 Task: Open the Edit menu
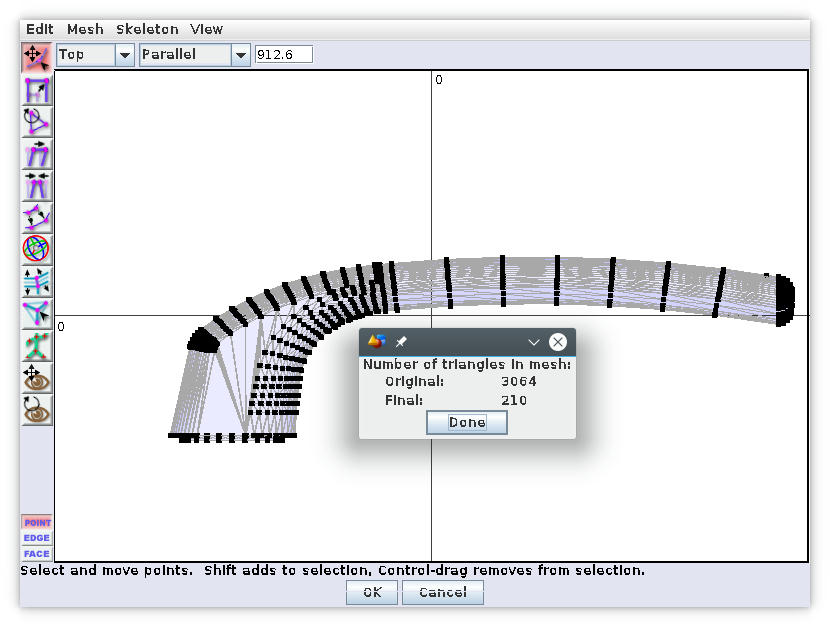coord(40,29)
